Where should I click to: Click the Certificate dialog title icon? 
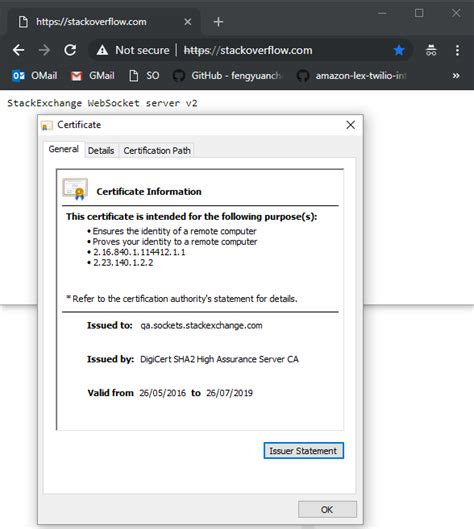pos(47,125)
